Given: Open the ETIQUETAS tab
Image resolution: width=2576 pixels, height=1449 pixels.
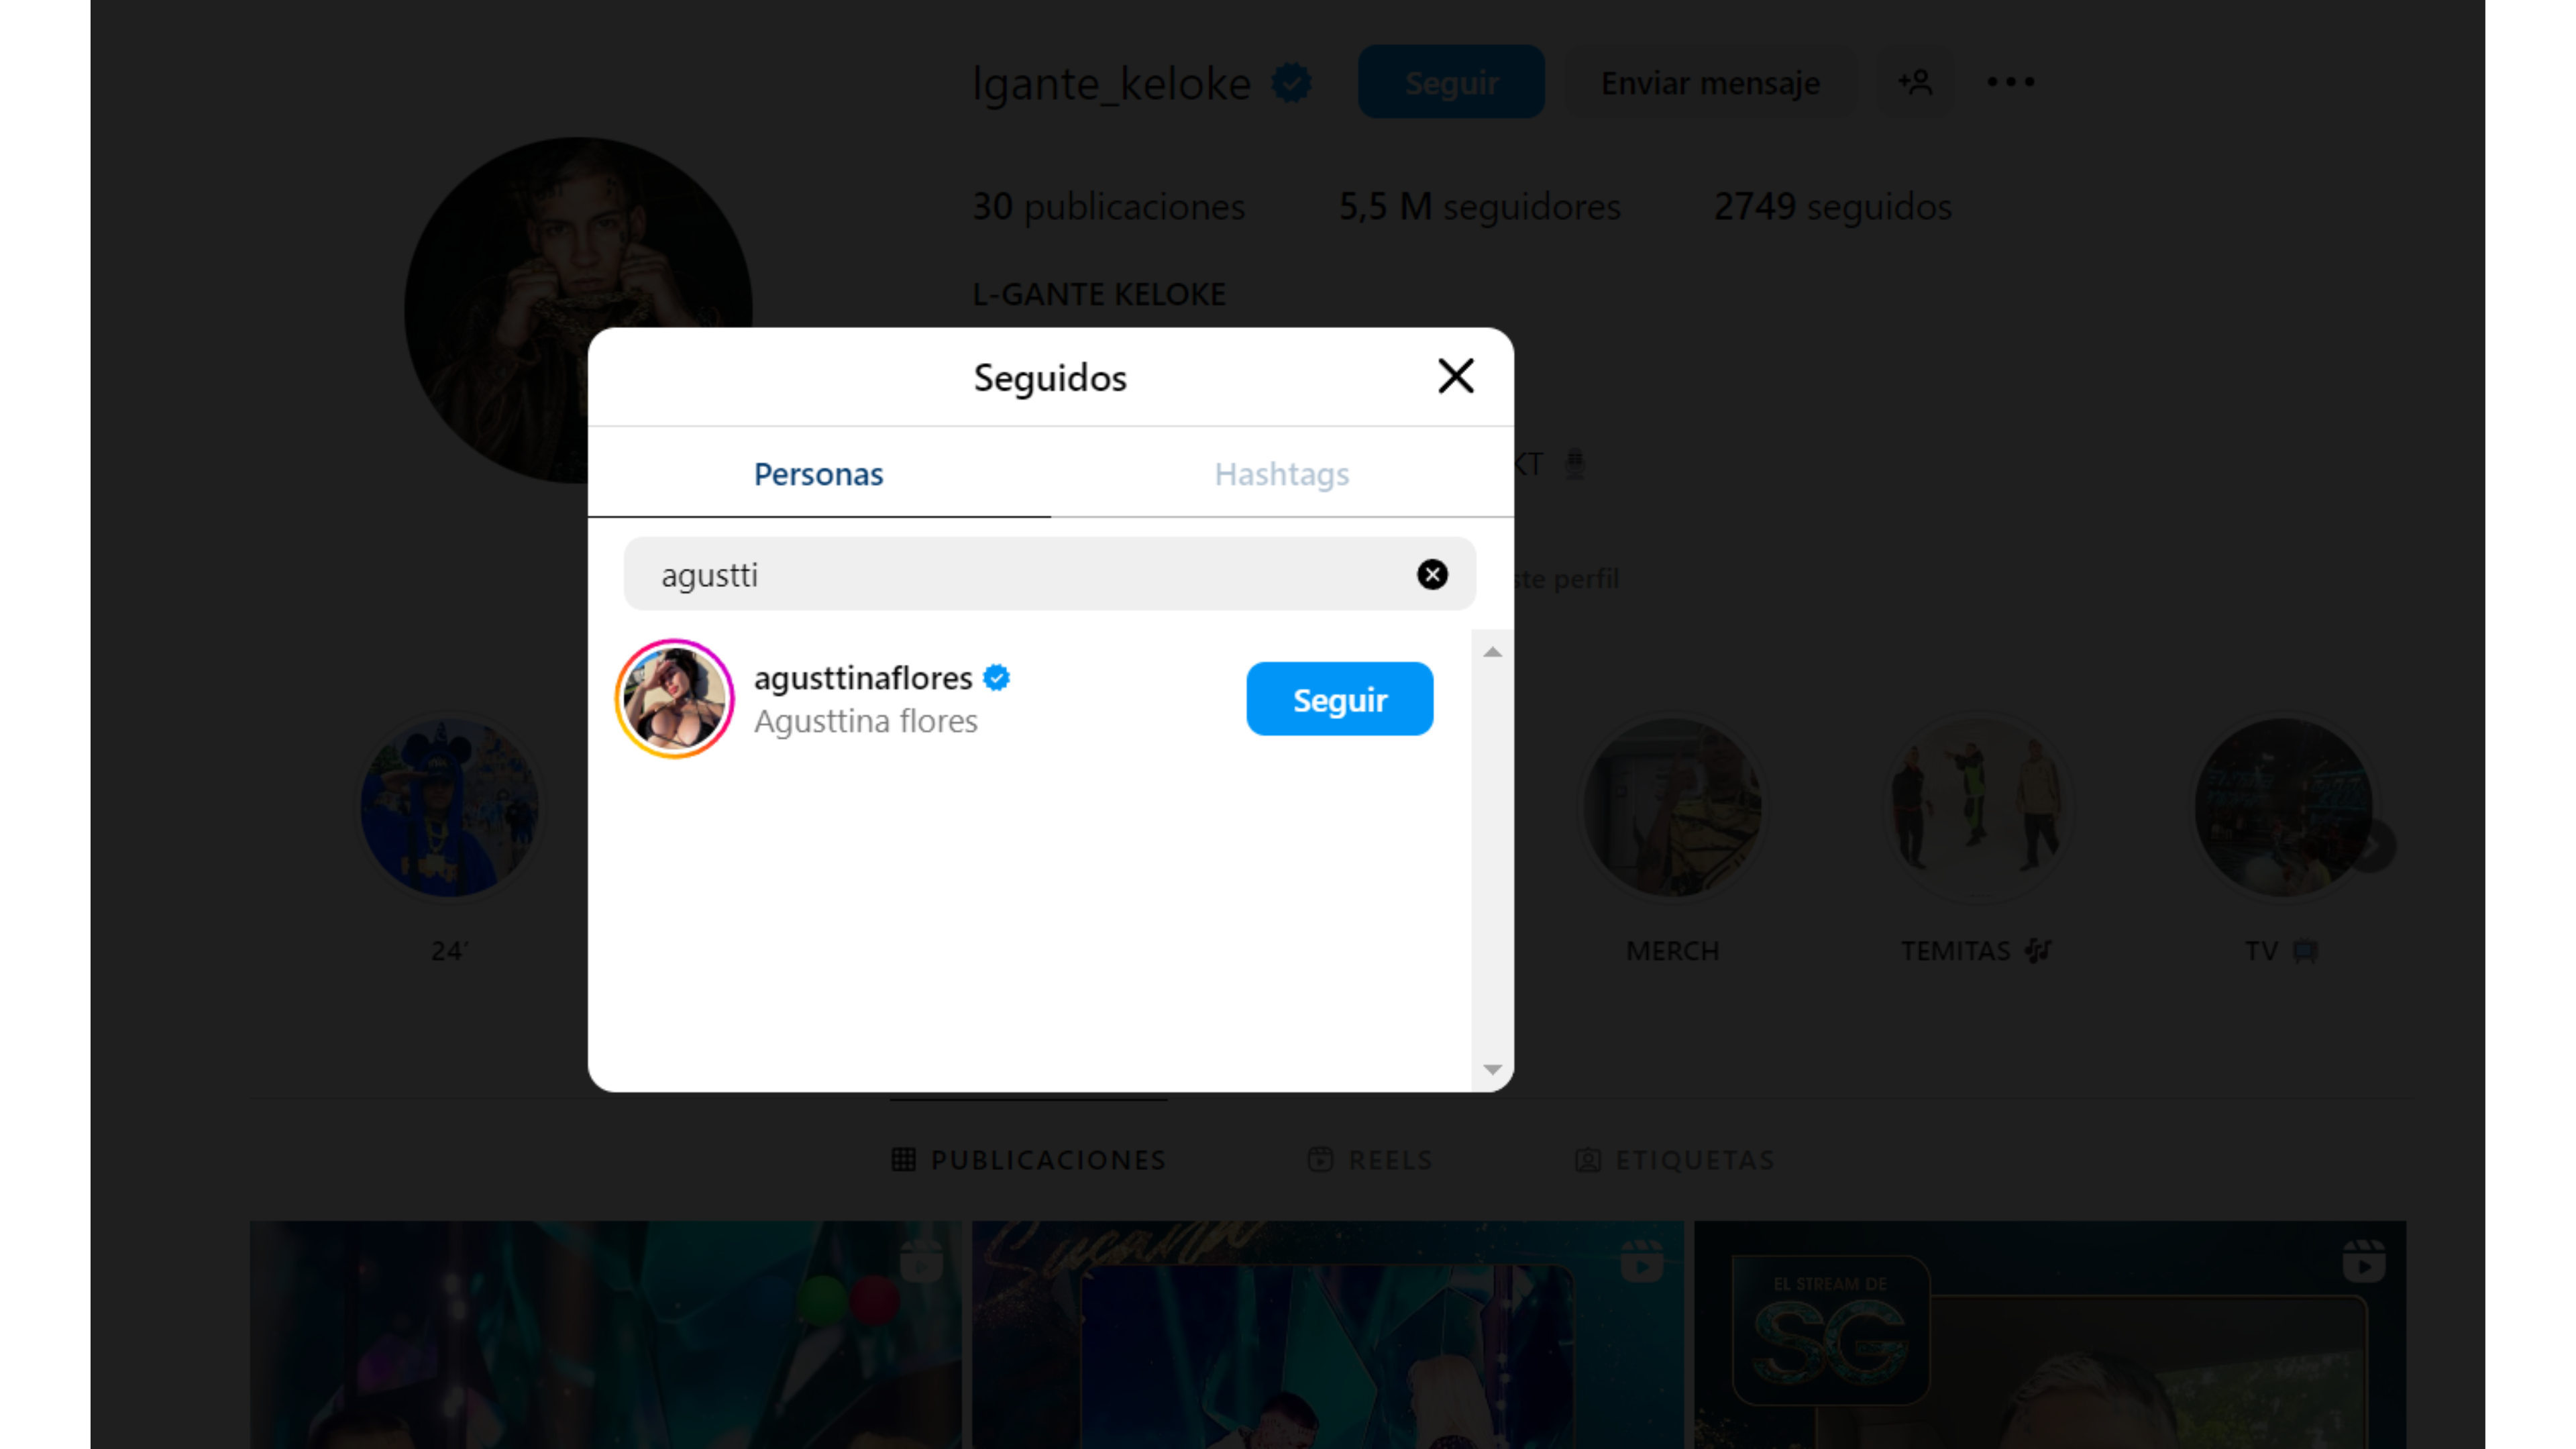Looking at the screenshot, I should (1675, 1160).
